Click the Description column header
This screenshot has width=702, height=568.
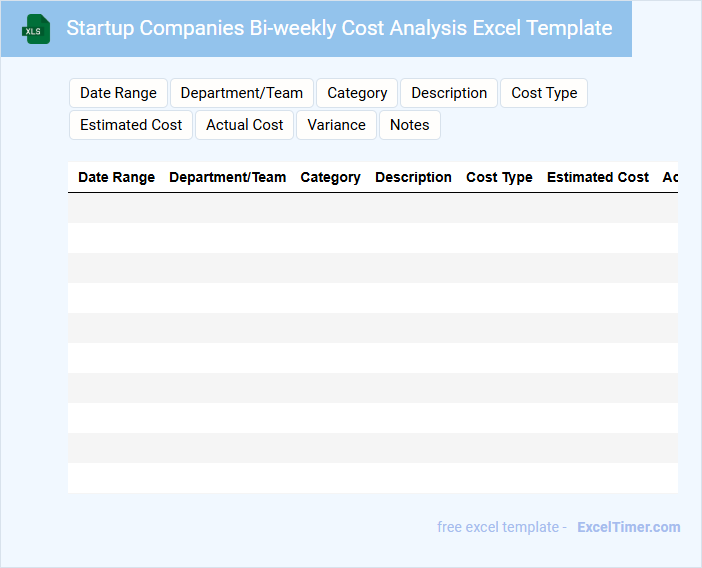413,177
